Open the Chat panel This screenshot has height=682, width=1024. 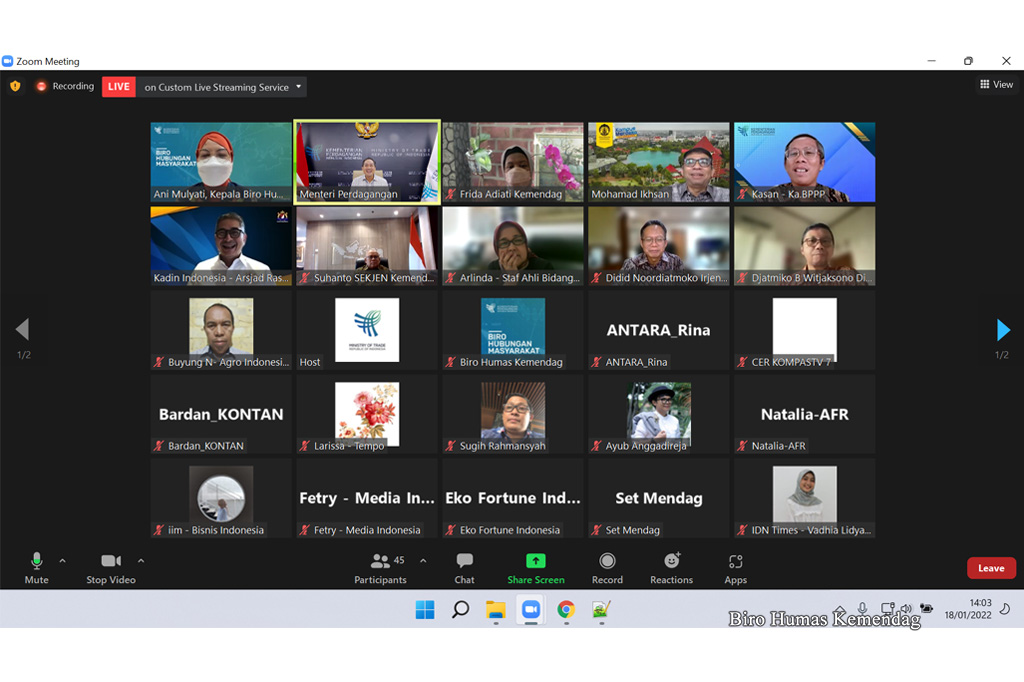pyautogui.click(x=464, y=567)
